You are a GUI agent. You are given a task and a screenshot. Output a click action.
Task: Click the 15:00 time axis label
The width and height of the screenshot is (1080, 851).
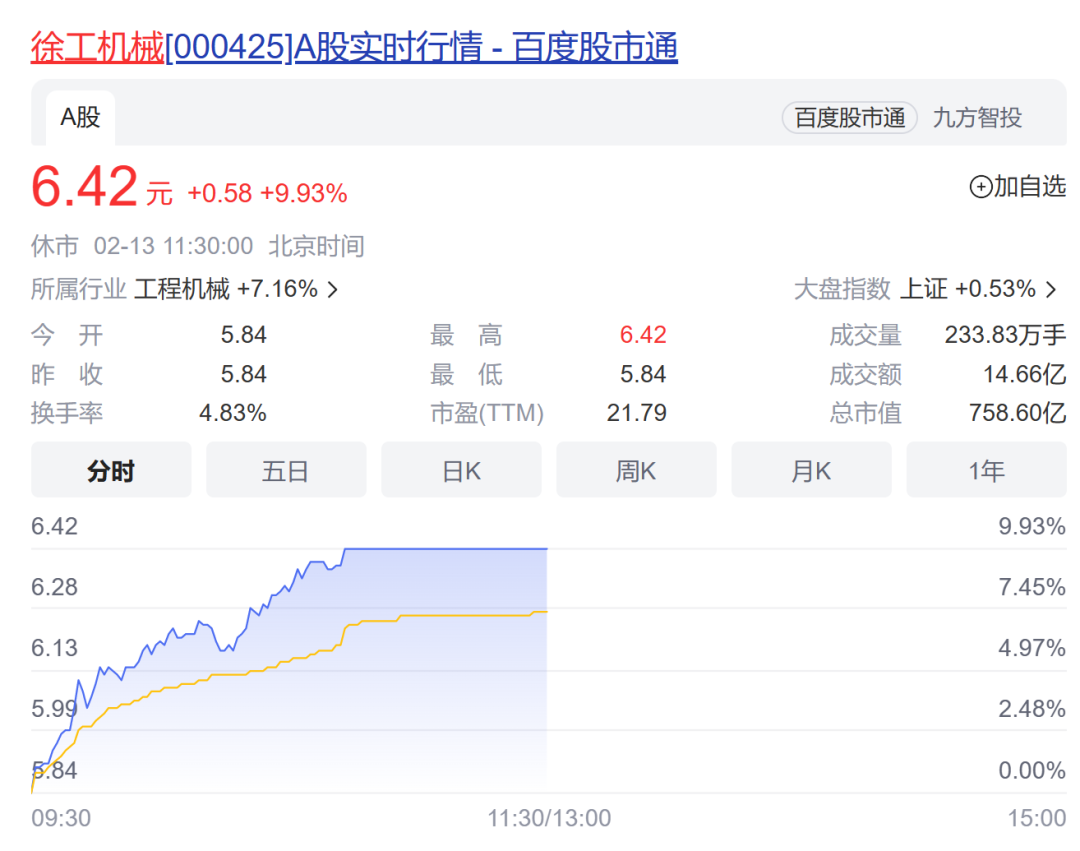coord(1037,818)
